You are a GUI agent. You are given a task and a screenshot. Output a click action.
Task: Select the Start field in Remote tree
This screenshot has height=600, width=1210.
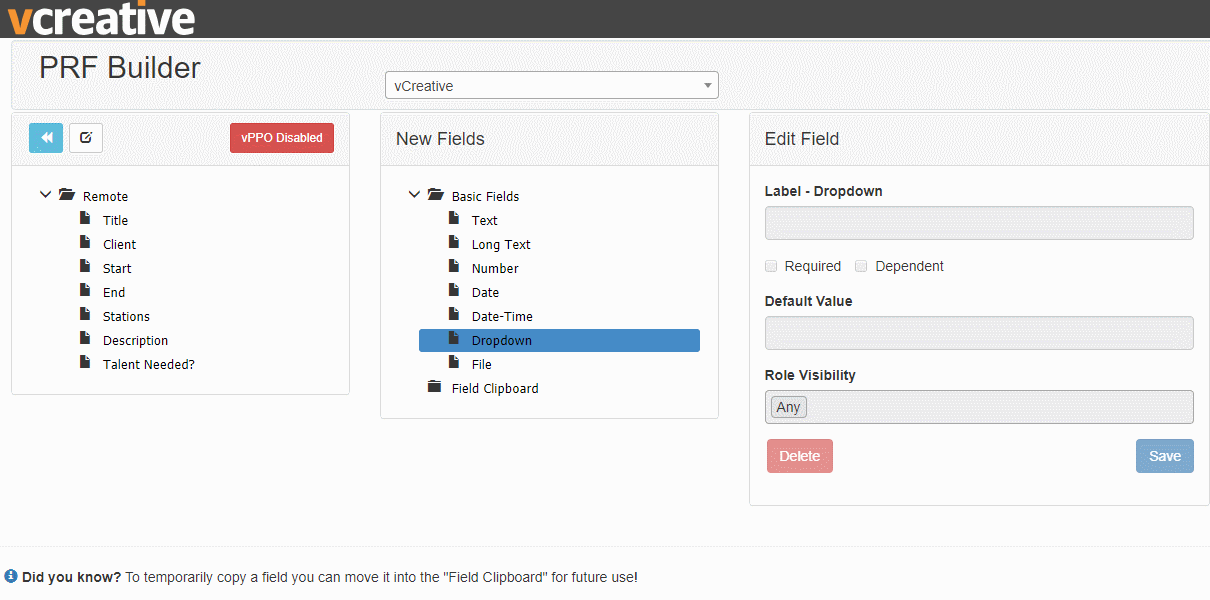pyautogui.click(x=117, y=269)
